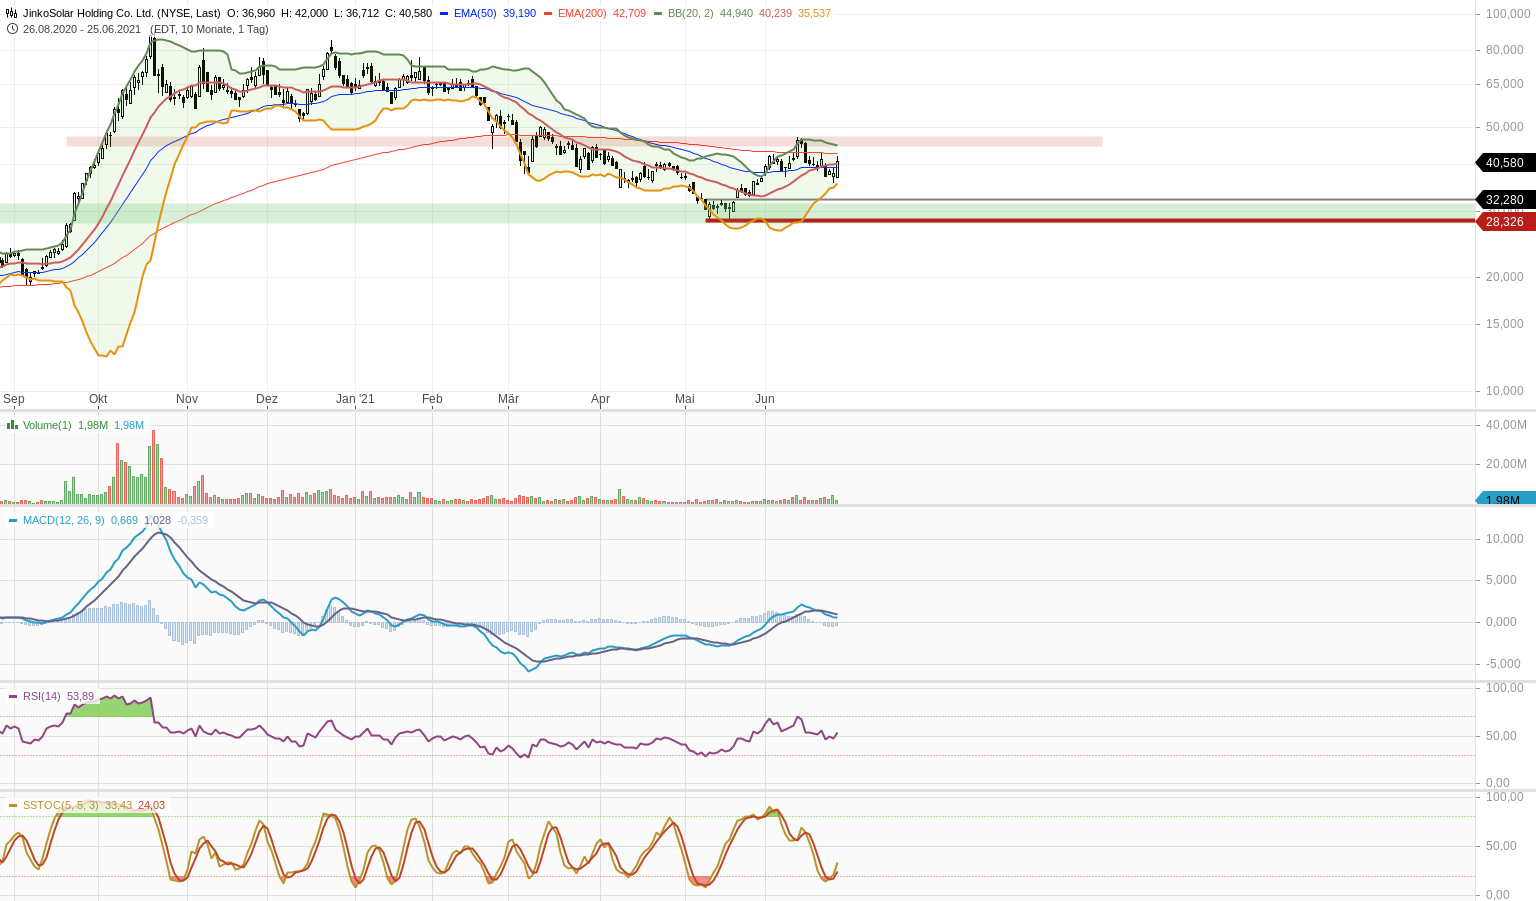Click the Okt label on the time axis

coord(98,399)
